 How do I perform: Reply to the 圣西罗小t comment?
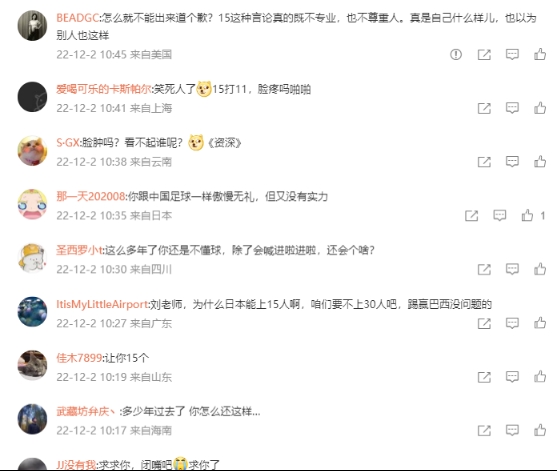pyautogui.click(x=512, y=269)
